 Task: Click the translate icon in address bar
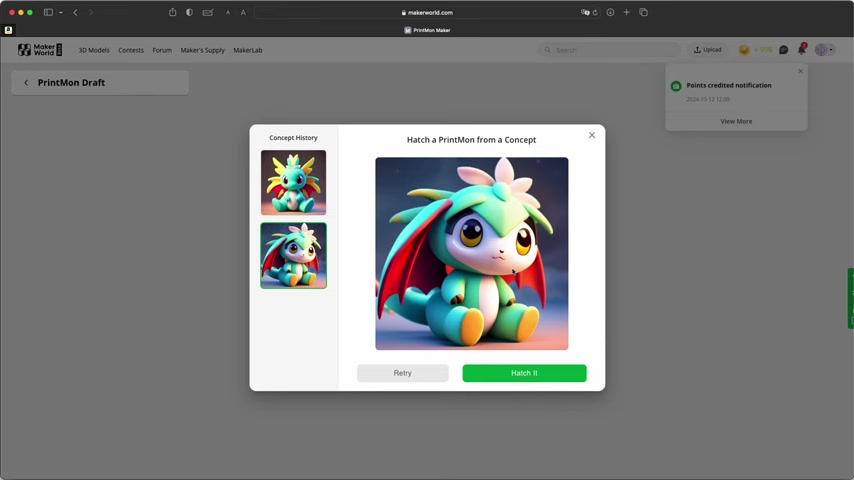pyautogui.click(x=585, y=13)
